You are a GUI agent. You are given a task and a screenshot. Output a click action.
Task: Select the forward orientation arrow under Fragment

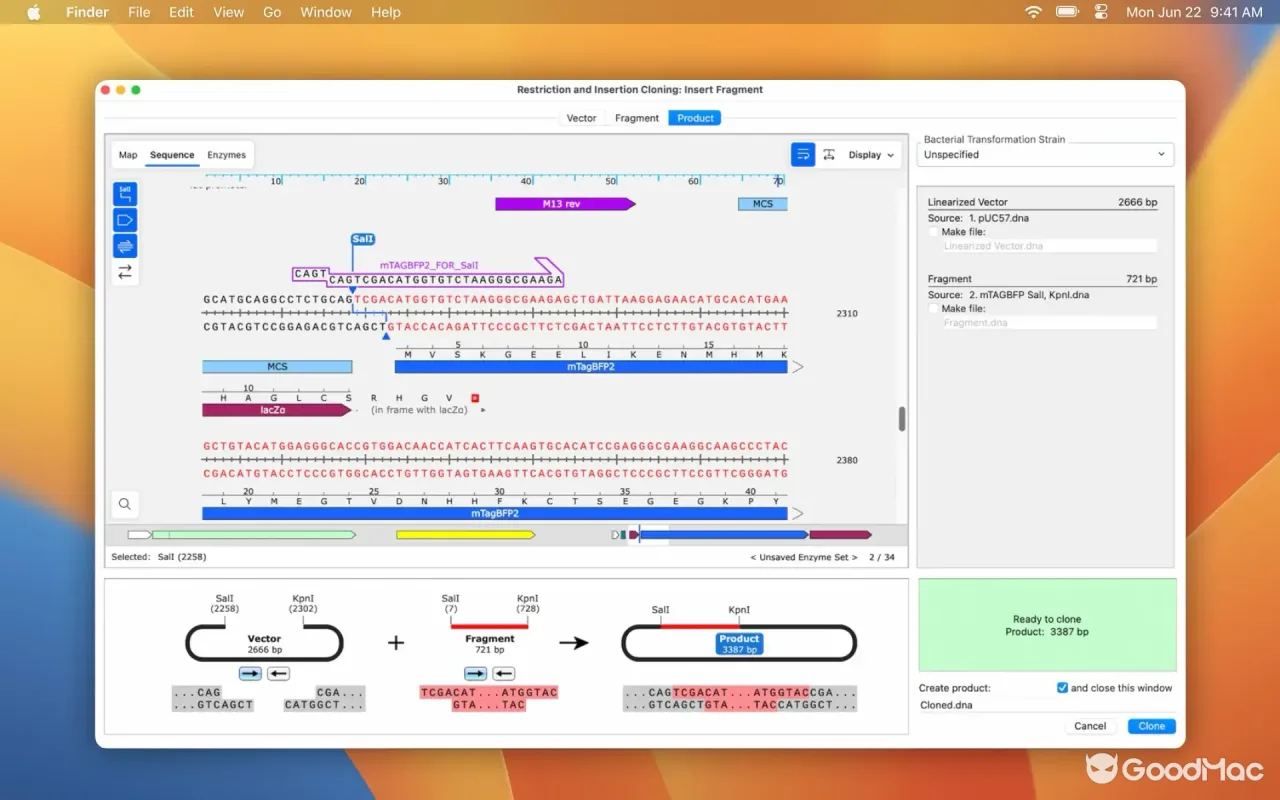[476, 674]
